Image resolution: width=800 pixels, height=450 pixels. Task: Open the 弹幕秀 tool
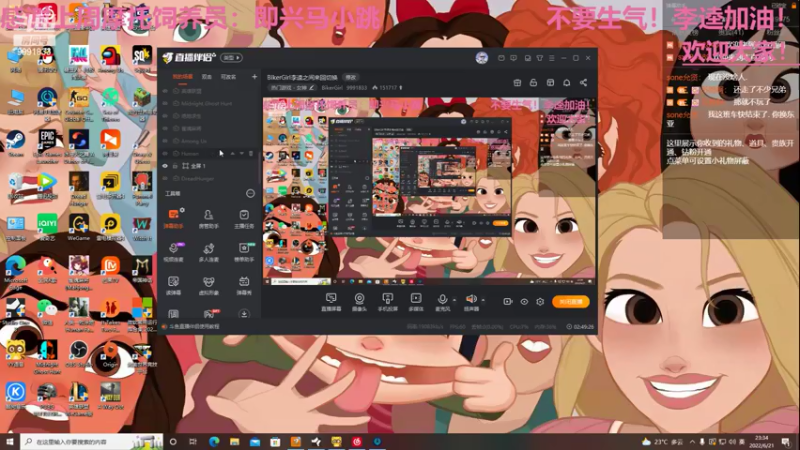(x=244, y=285)
